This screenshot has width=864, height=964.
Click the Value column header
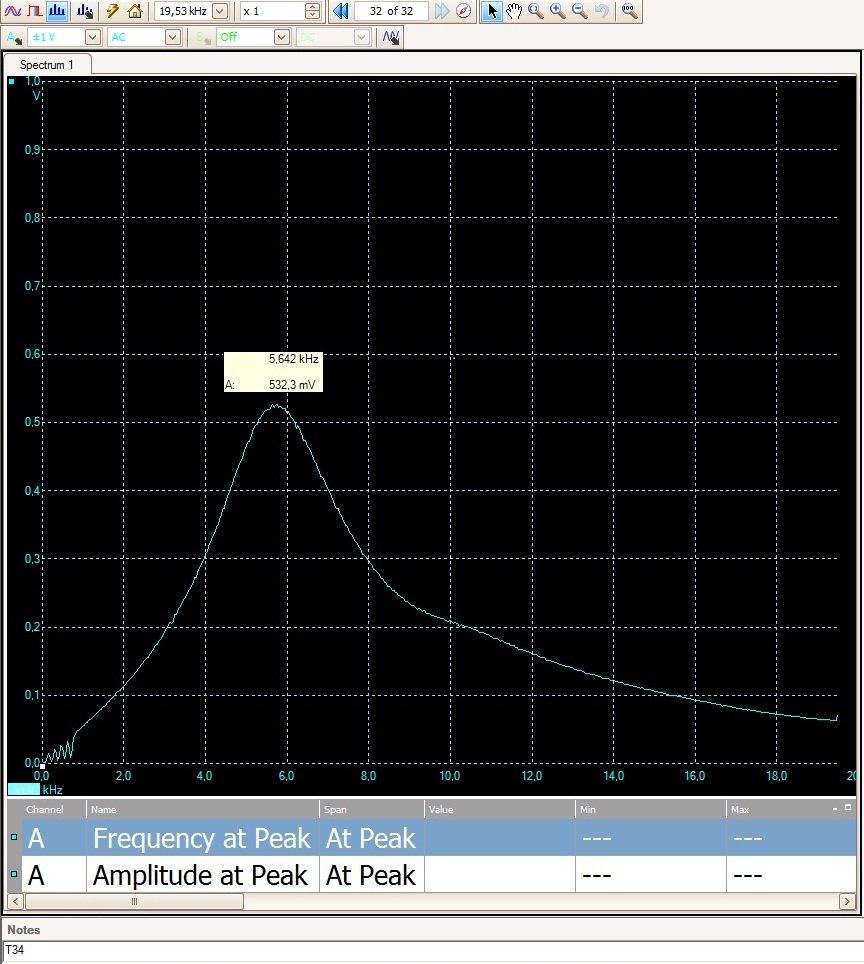click(x=500, y=810)
